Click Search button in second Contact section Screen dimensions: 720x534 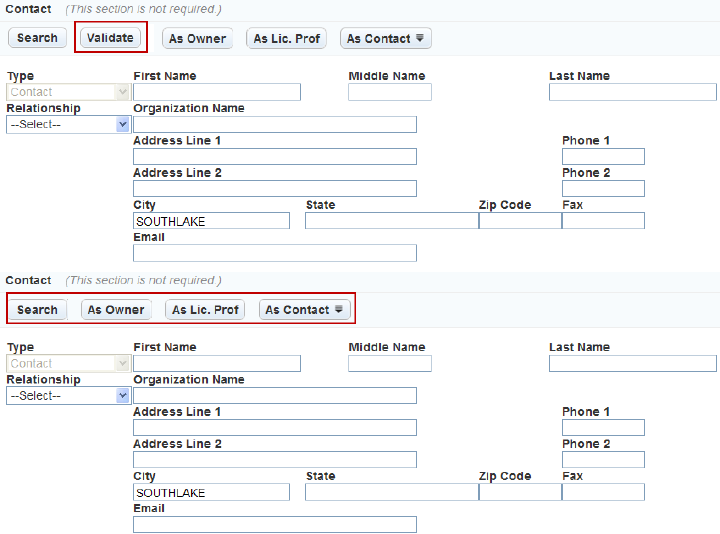[37, 310]
